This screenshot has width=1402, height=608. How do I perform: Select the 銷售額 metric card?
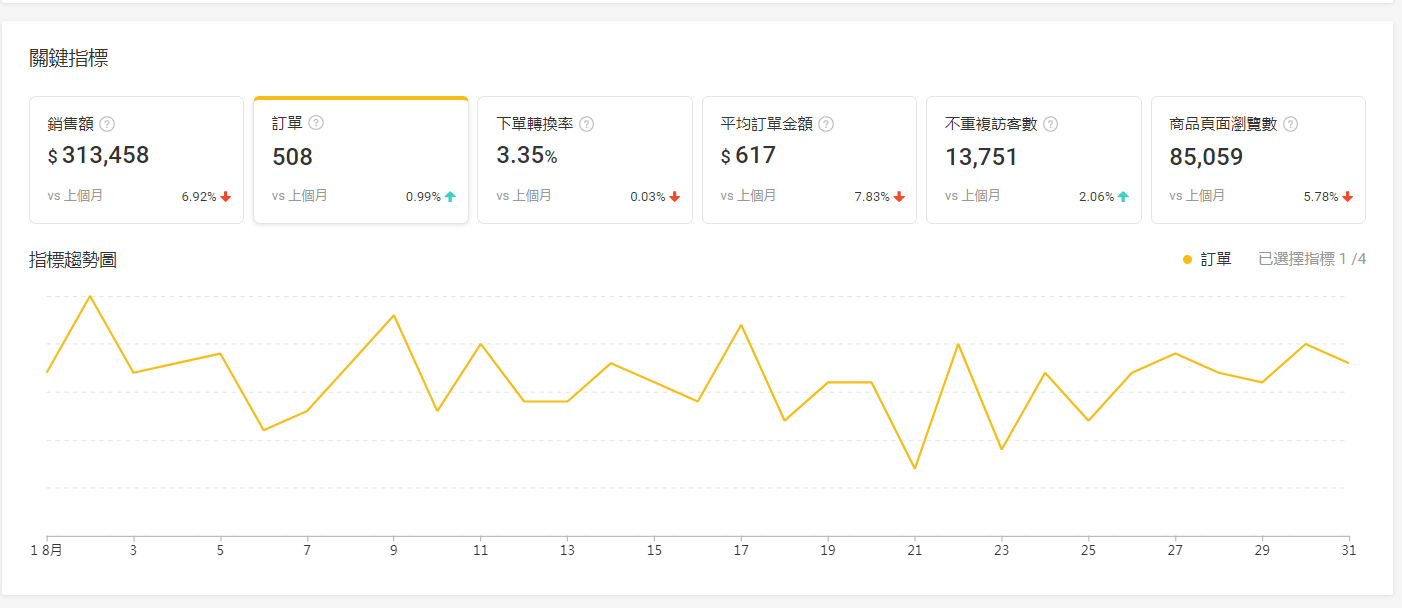137,160
